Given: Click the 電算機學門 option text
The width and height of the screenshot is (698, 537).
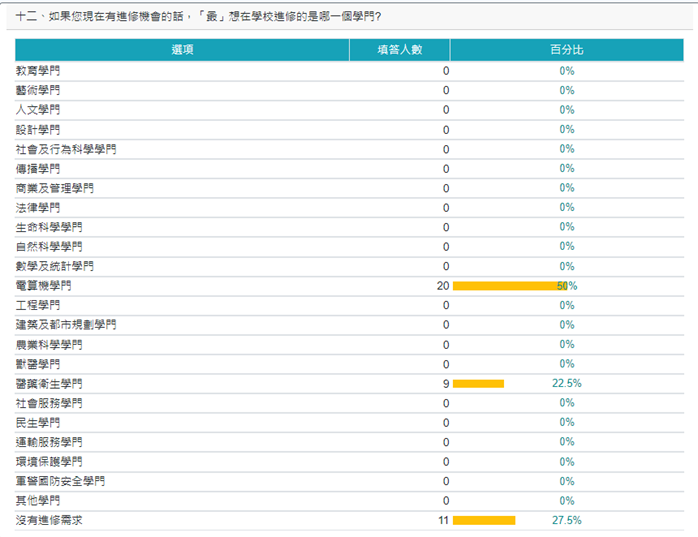Looking at the screenshot, I should pos(44,286).
